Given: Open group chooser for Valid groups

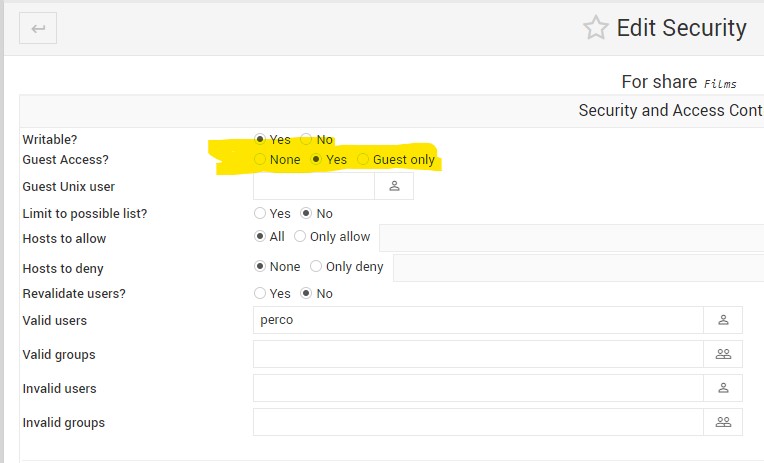Looking at the screenshot, I should point(723,354).
